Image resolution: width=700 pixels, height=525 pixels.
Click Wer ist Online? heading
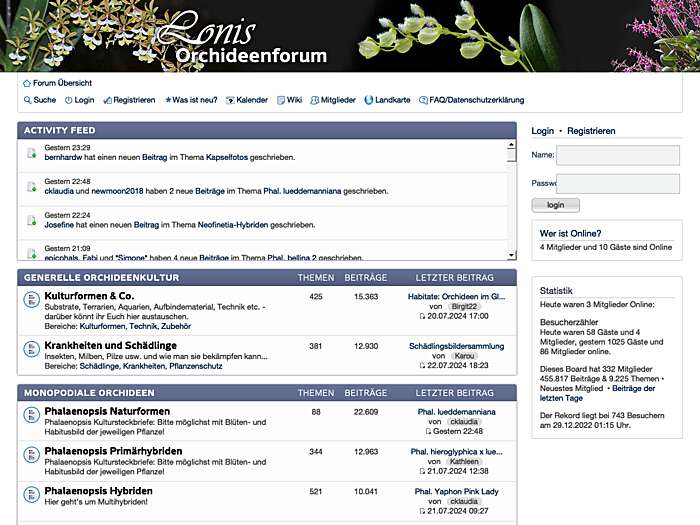pyautogui.click(x=570, y=233)
